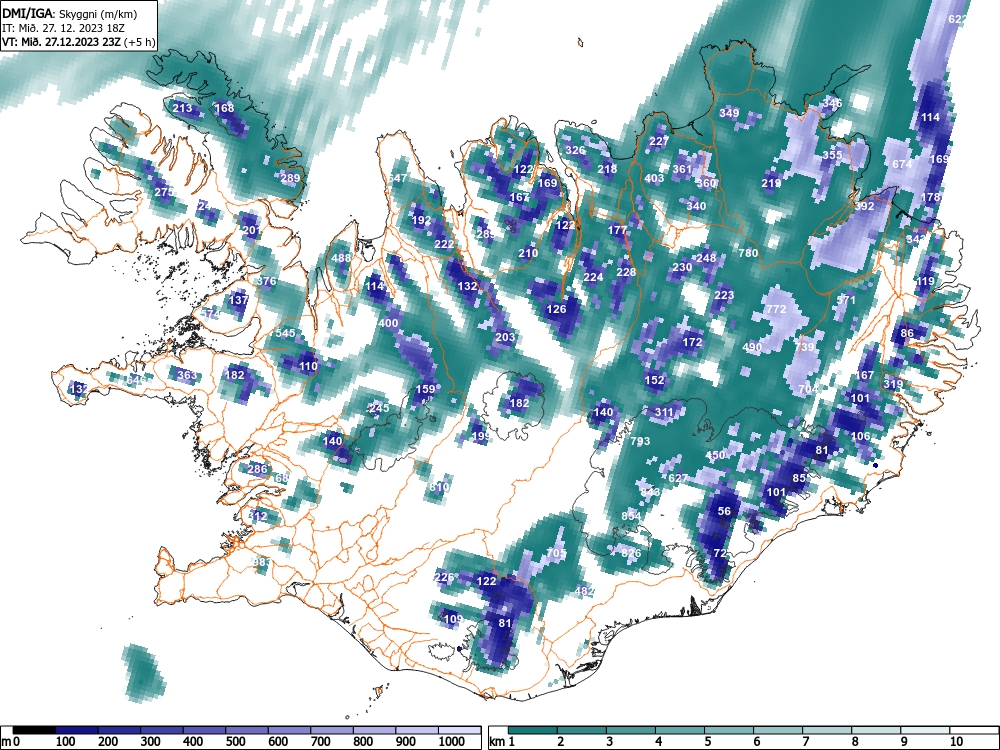Click visibility value 627
Image resolution: width=1000 pixels, height=750 pixels.
pyautogui.click(x=678, y=478)
